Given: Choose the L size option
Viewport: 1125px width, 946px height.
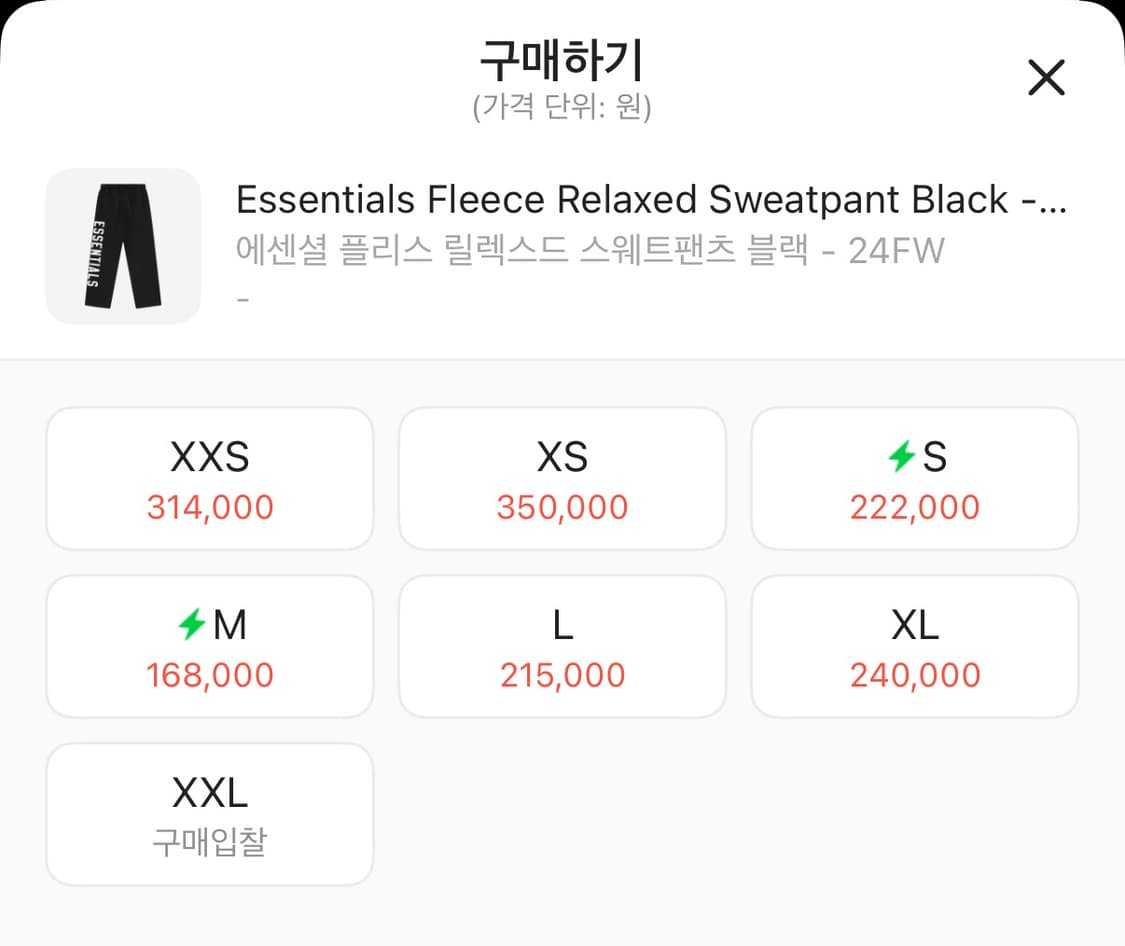Looking at the screenshot, I should (x=562, y=625).
